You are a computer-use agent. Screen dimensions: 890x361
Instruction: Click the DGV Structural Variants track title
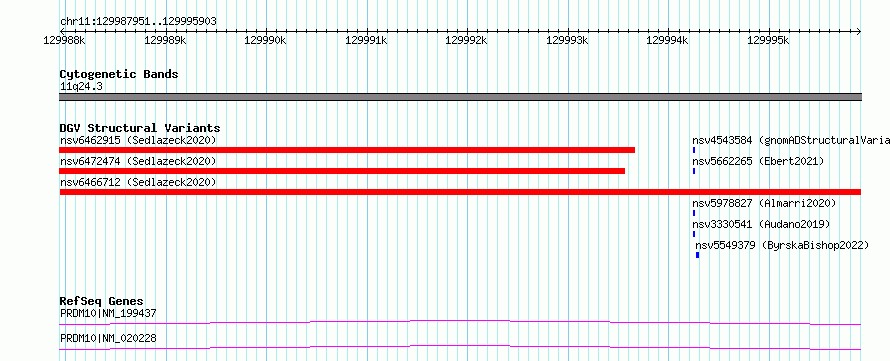pyautogui.click(x=140, y=128)
